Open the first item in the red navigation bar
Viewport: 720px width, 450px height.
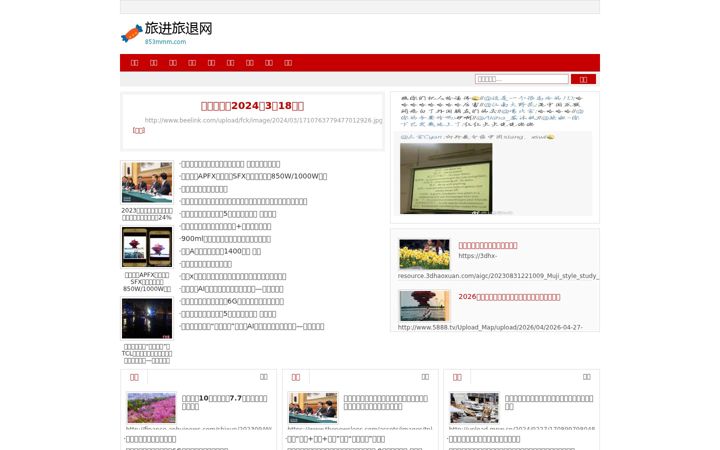click(135, 63)
